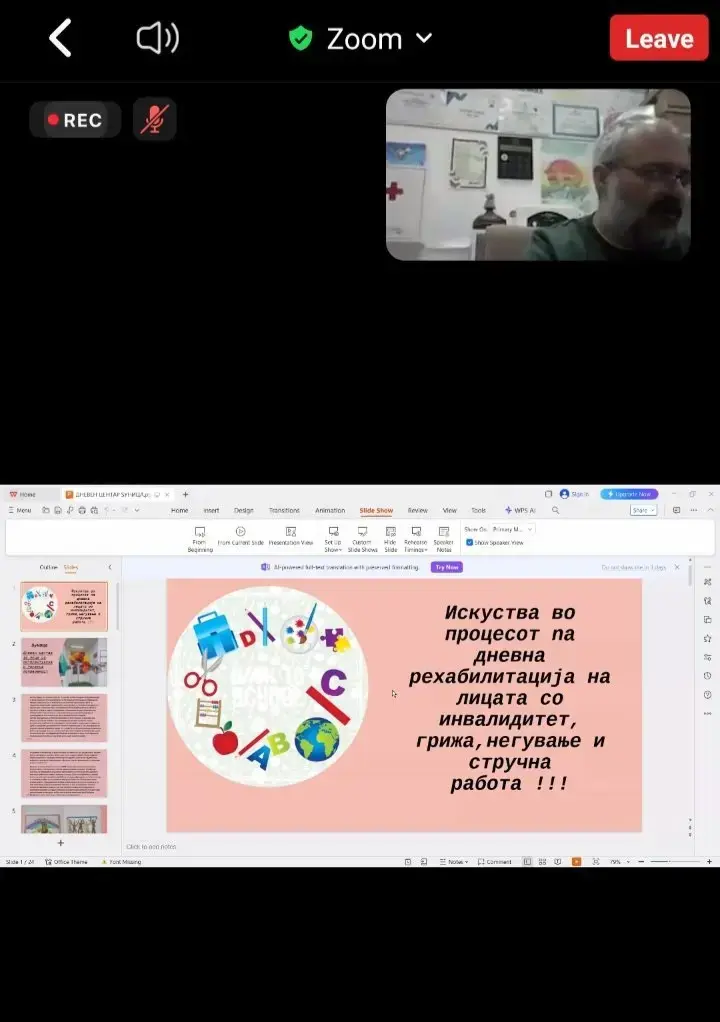Add a new document tab with the plus
720x1022 pixels.
click(x=185, y=495)
